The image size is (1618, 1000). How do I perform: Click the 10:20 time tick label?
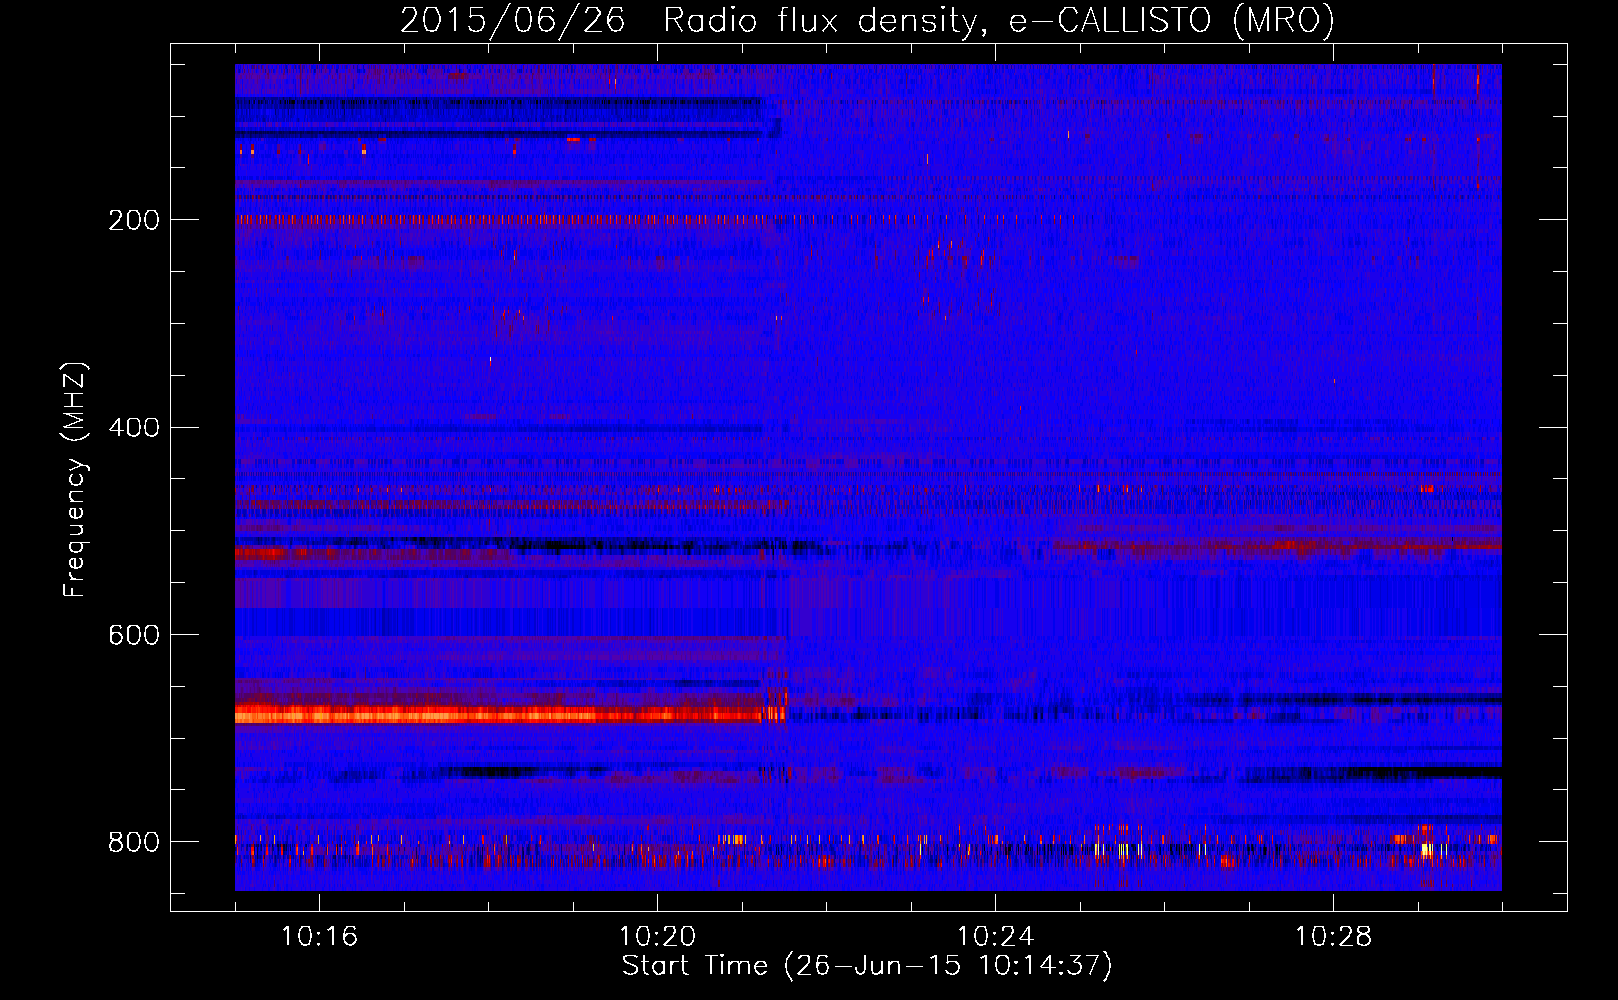pyautogui.click(x=657, y=936)
